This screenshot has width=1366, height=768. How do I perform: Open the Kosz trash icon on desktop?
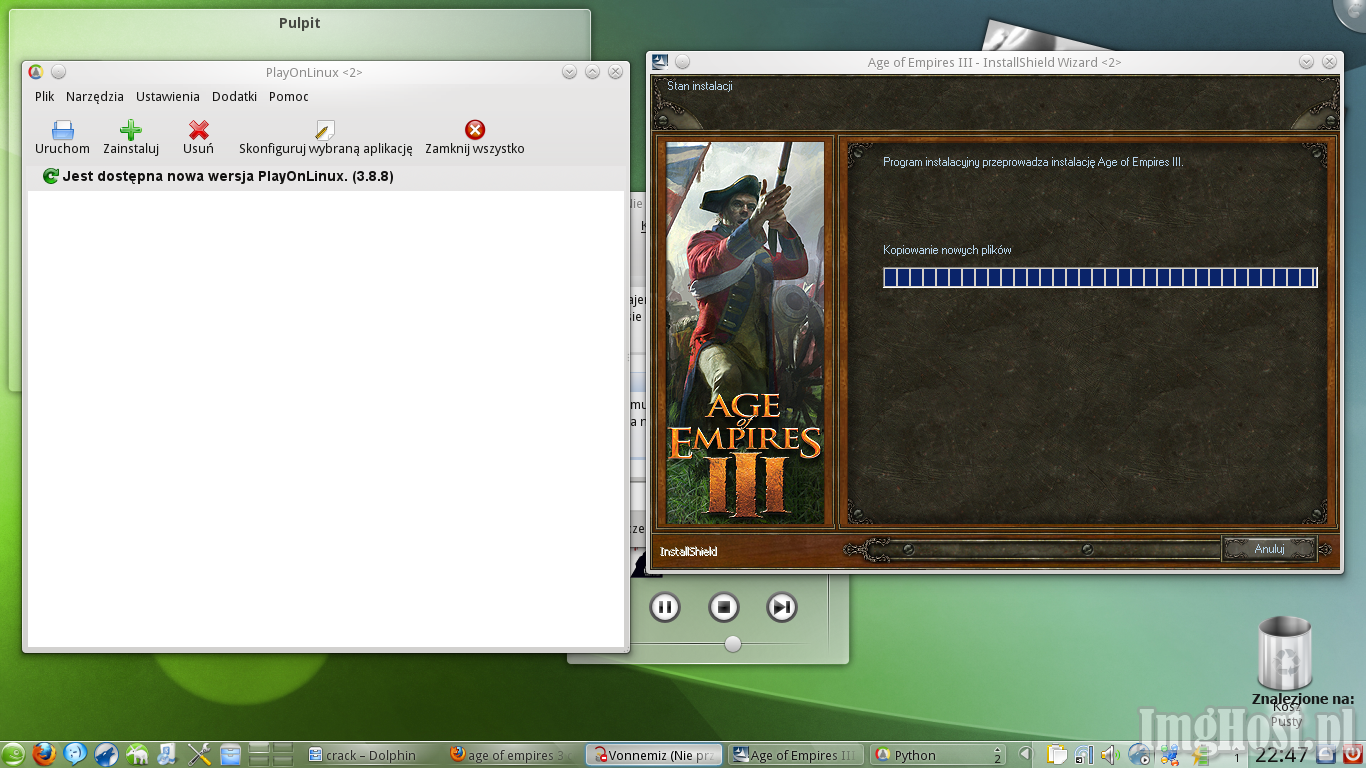[x=1286, y=655]
